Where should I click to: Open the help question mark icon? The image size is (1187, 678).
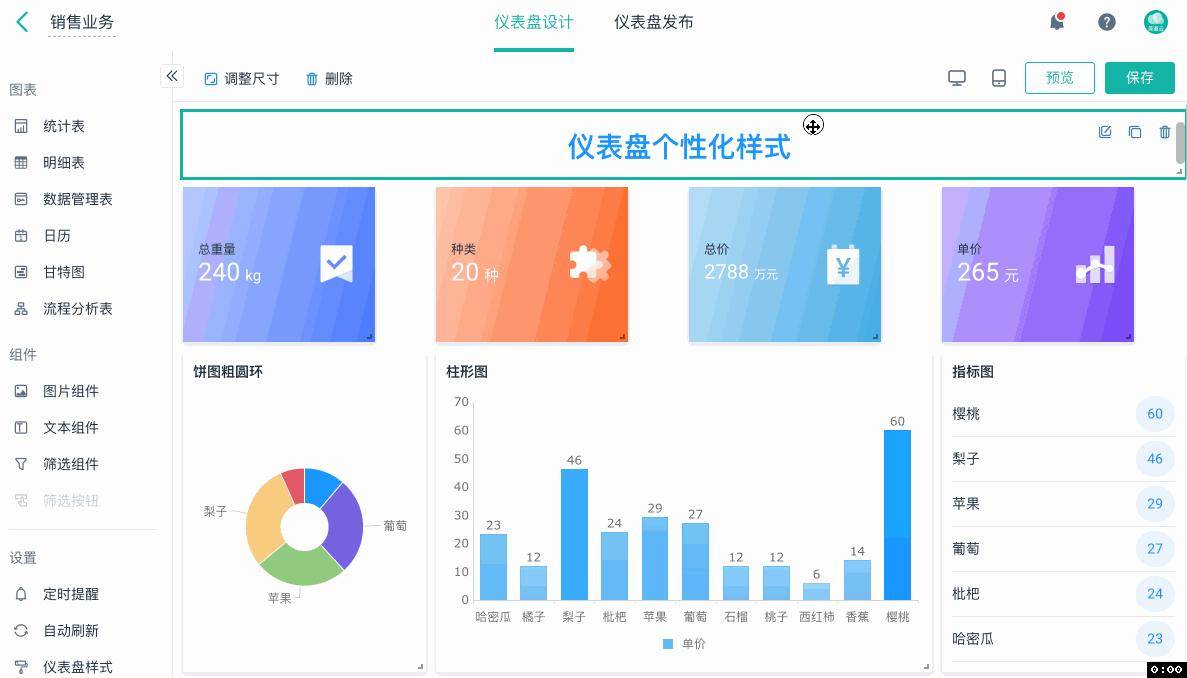point(1107,22)
